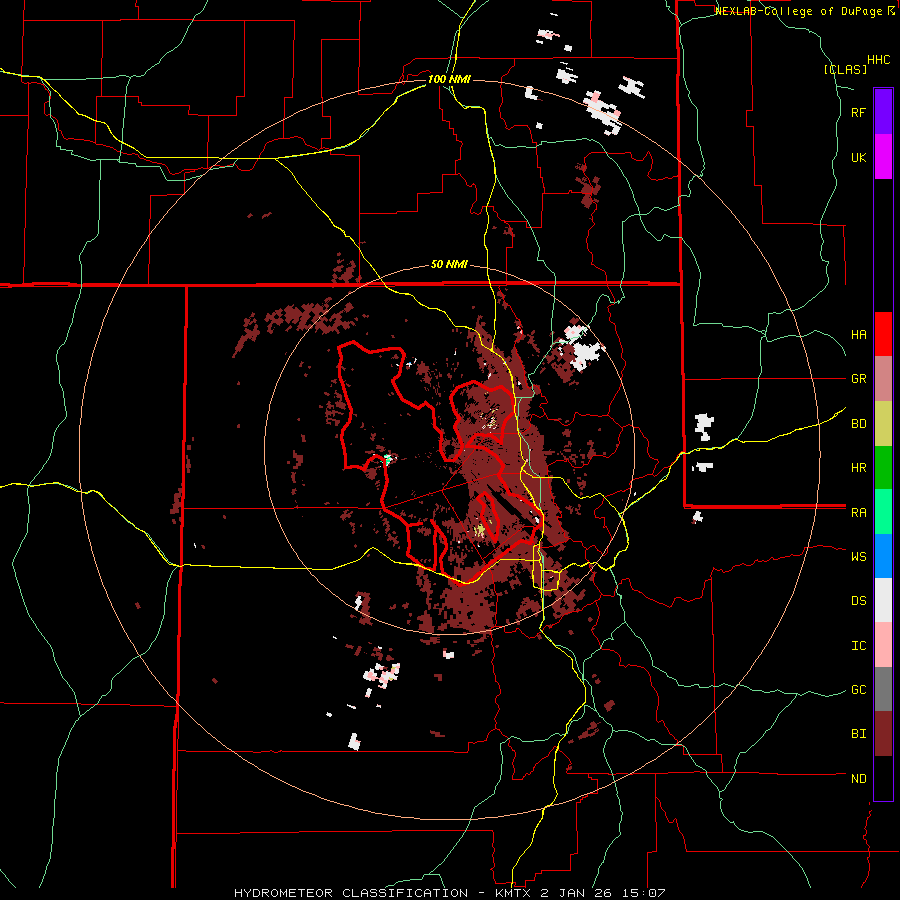Click the 100 NMI range ring label

[449, 79]
